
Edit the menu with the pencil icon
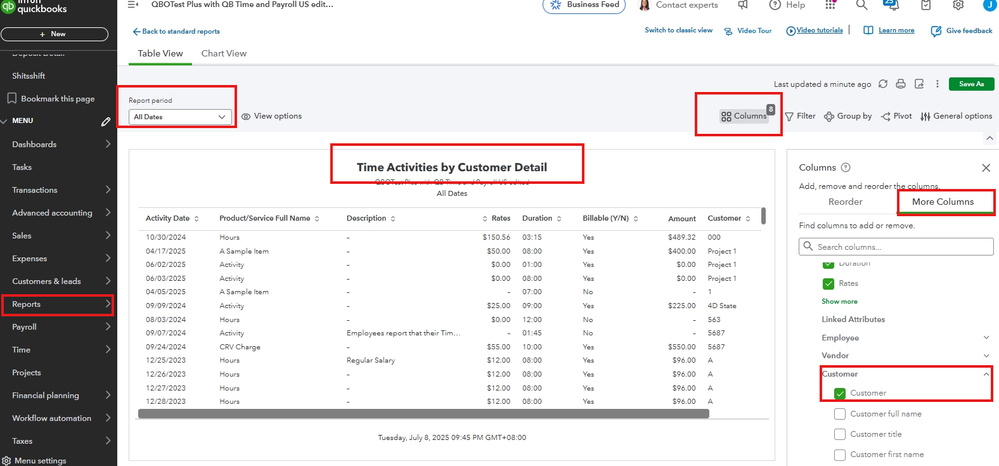[106, 121]
